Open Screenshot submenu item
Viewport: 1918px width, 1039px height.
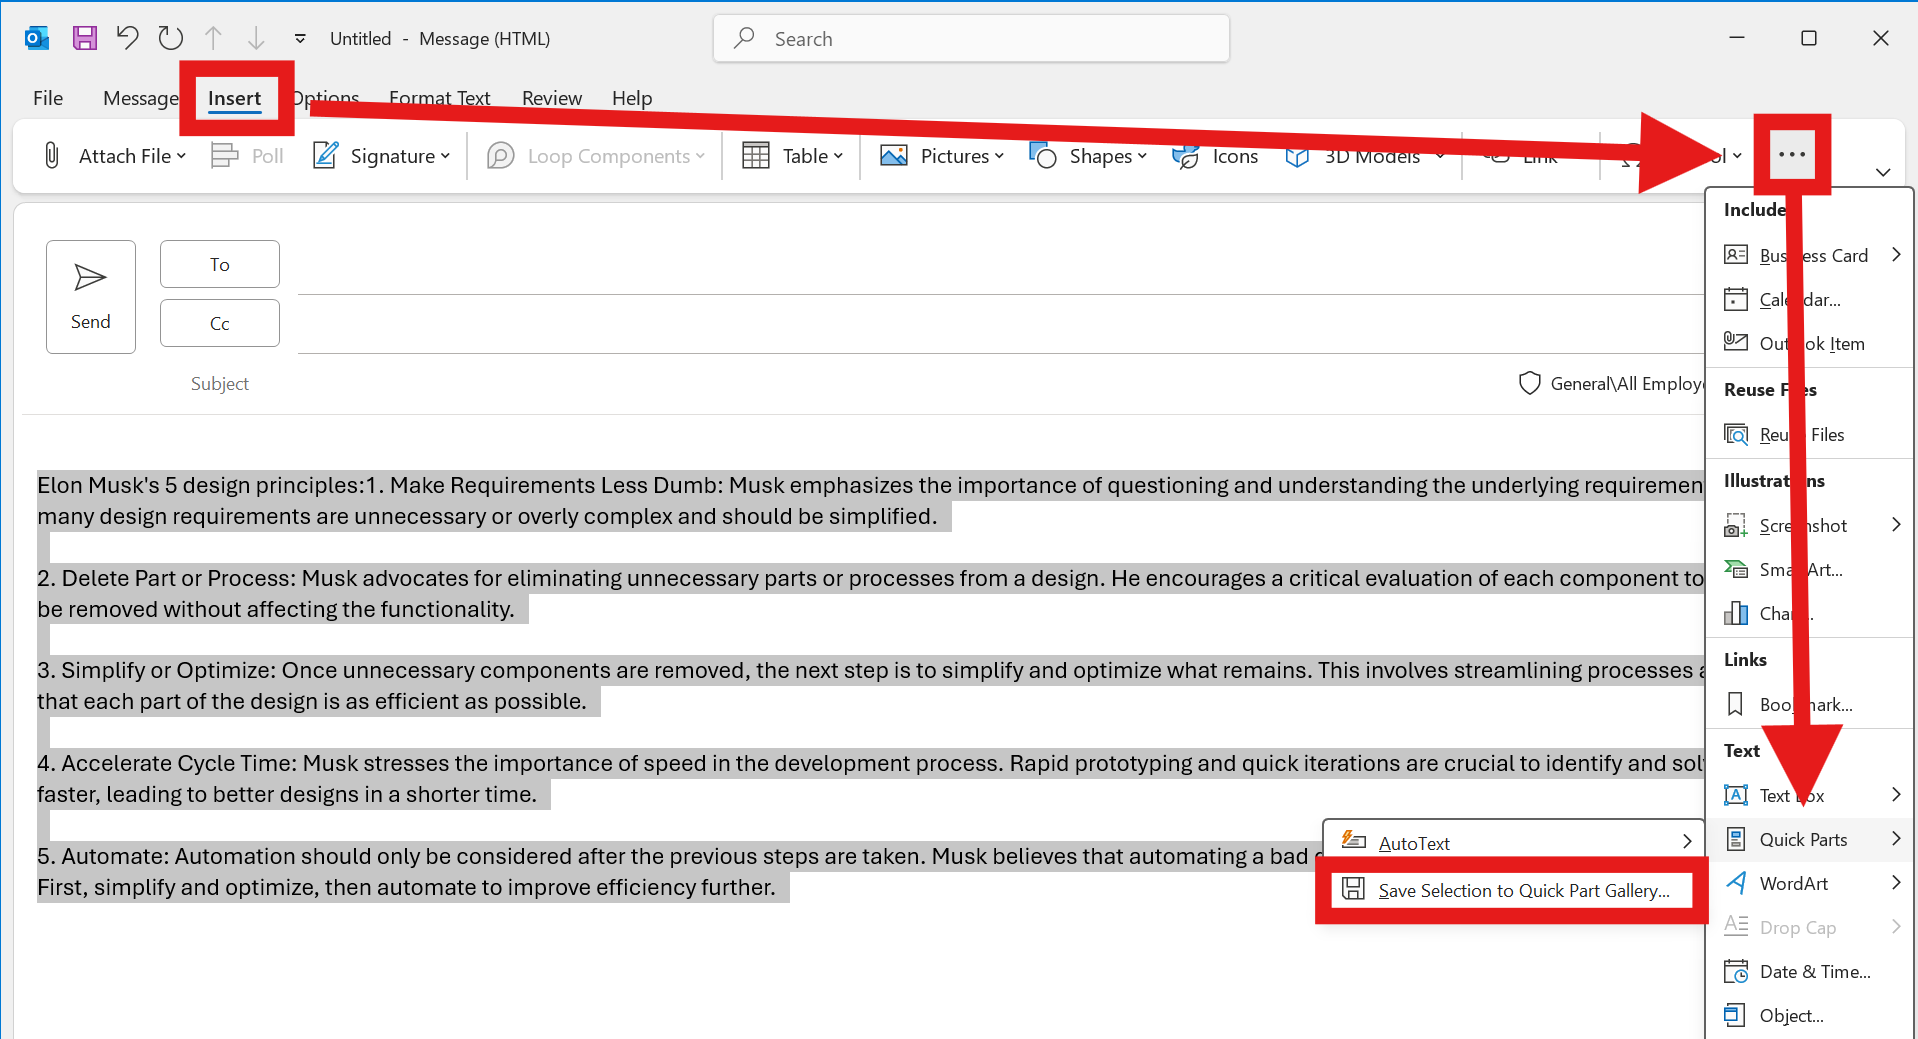coord(1810,525)
